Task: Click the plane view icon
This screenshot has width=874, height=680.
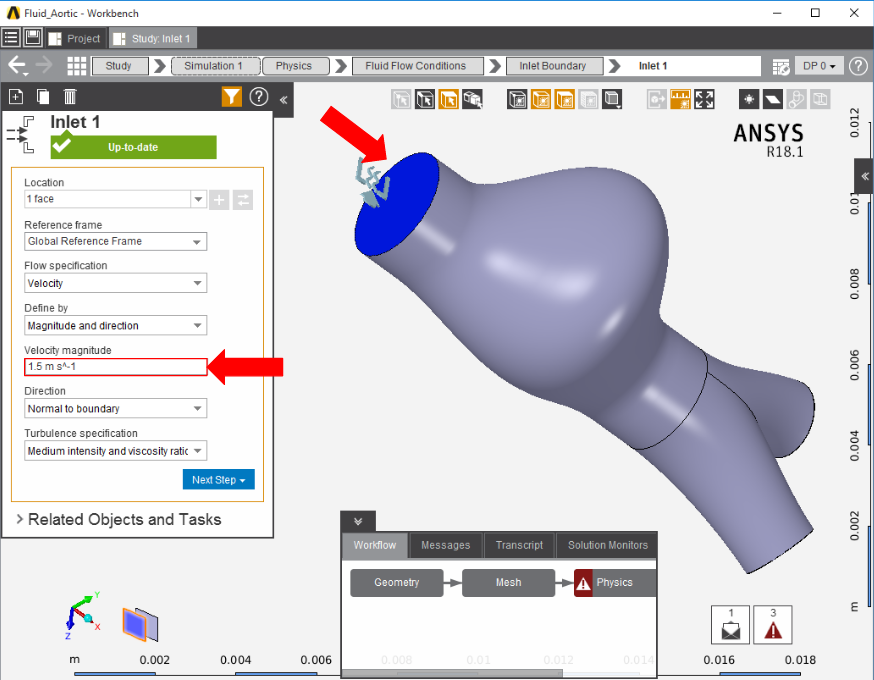Action: coord(773,100)
